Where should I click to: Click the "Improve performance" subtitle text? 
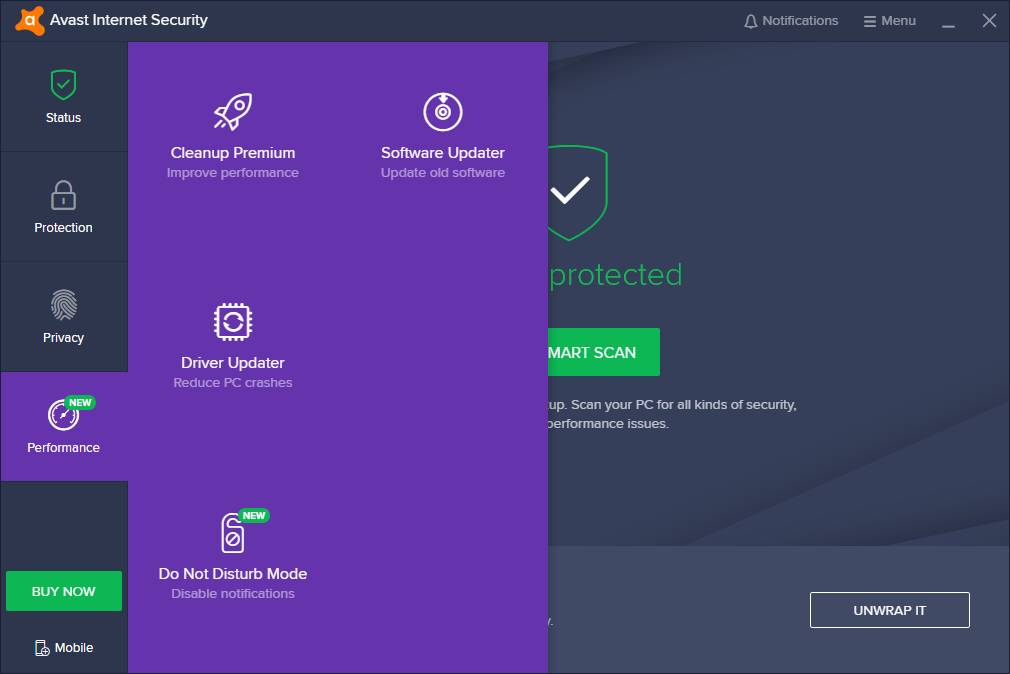232,173
